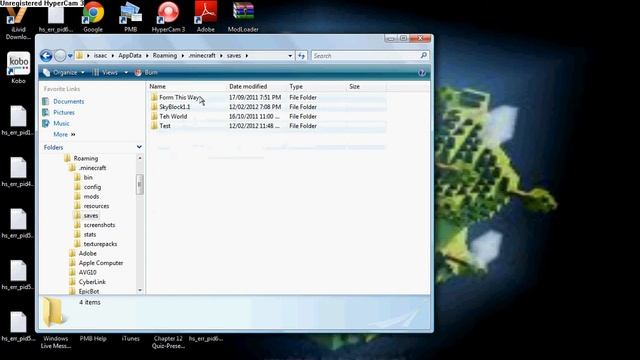Screen dimensions: 640x360
Task: Open recent pages dropdown next to forward arrow
Action: pyautogui.click(x=70, y=56)
